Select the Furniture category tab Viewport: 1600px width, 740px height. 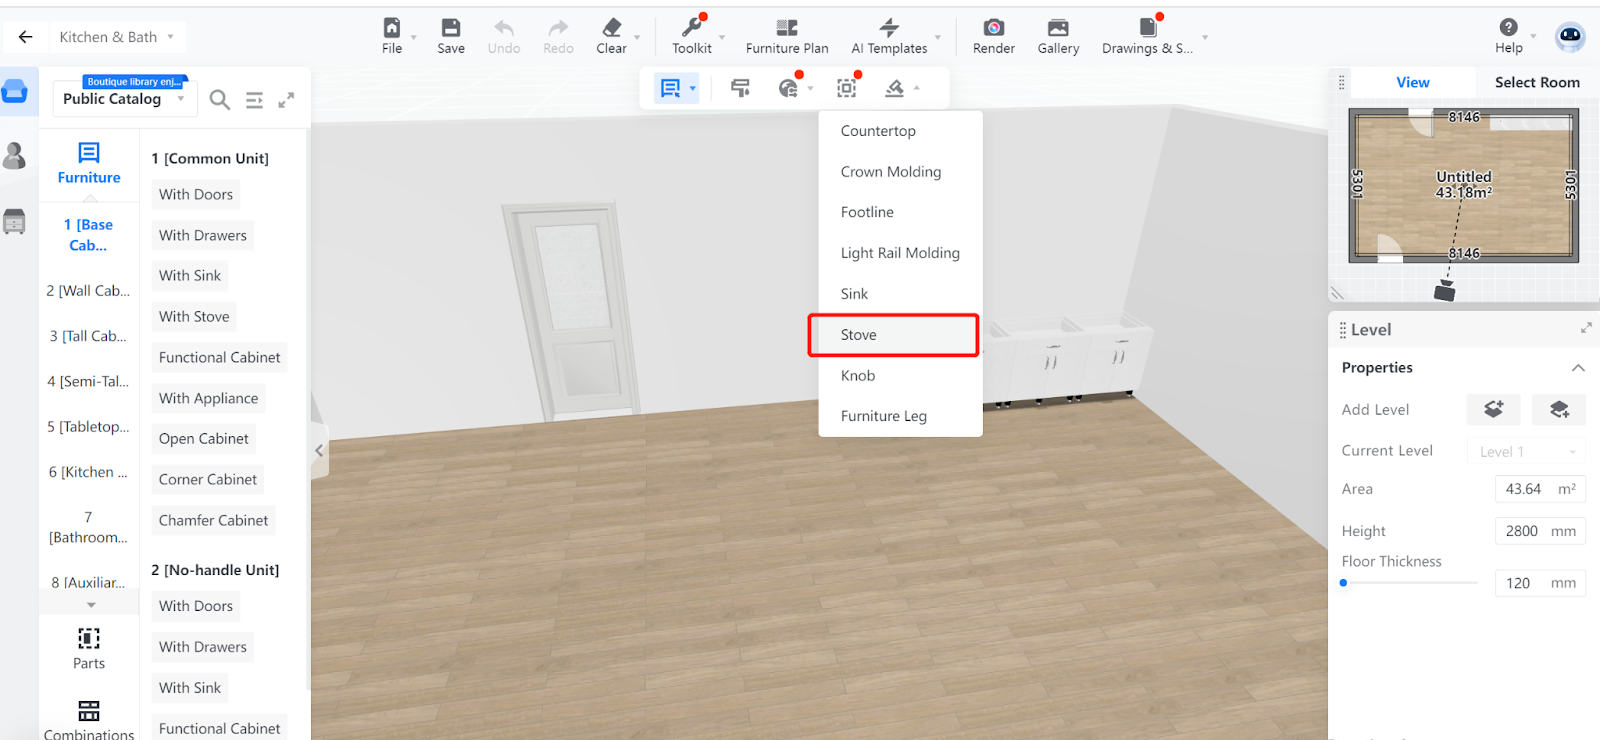pyautogui.click(x=89, y=164)
